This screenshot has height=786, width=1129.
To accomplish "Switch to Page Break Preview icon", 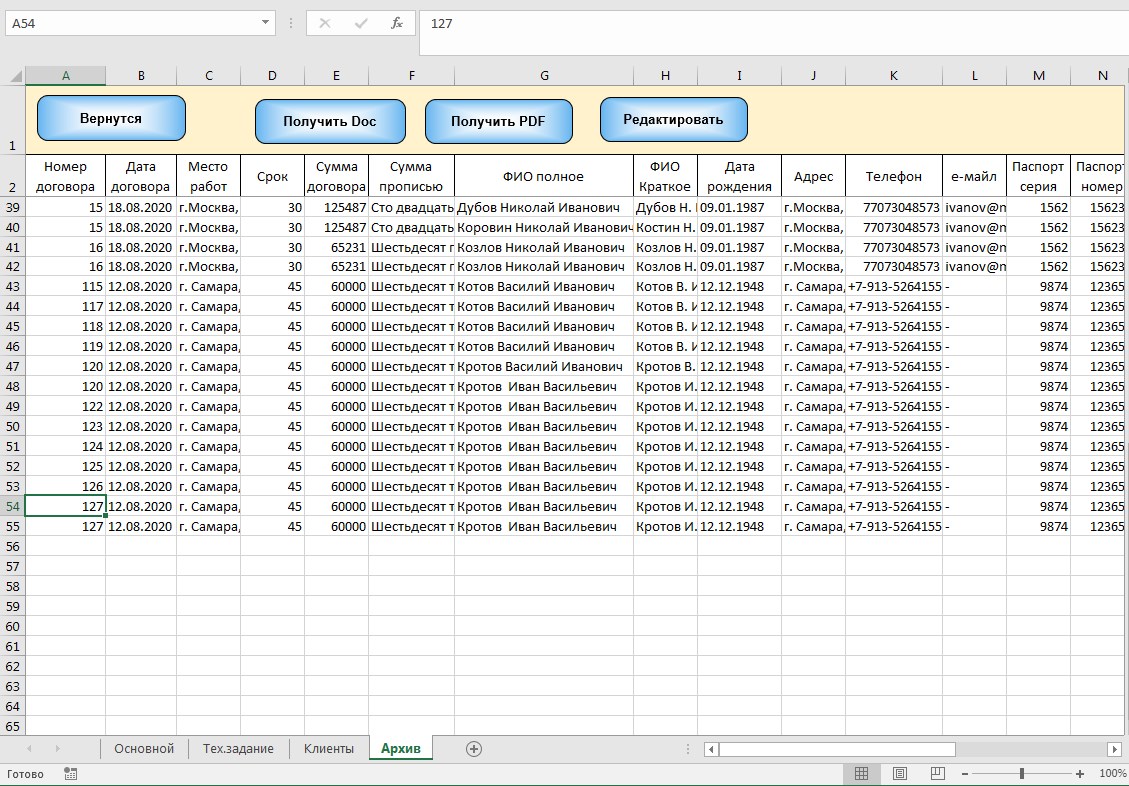I will point(937,774).
